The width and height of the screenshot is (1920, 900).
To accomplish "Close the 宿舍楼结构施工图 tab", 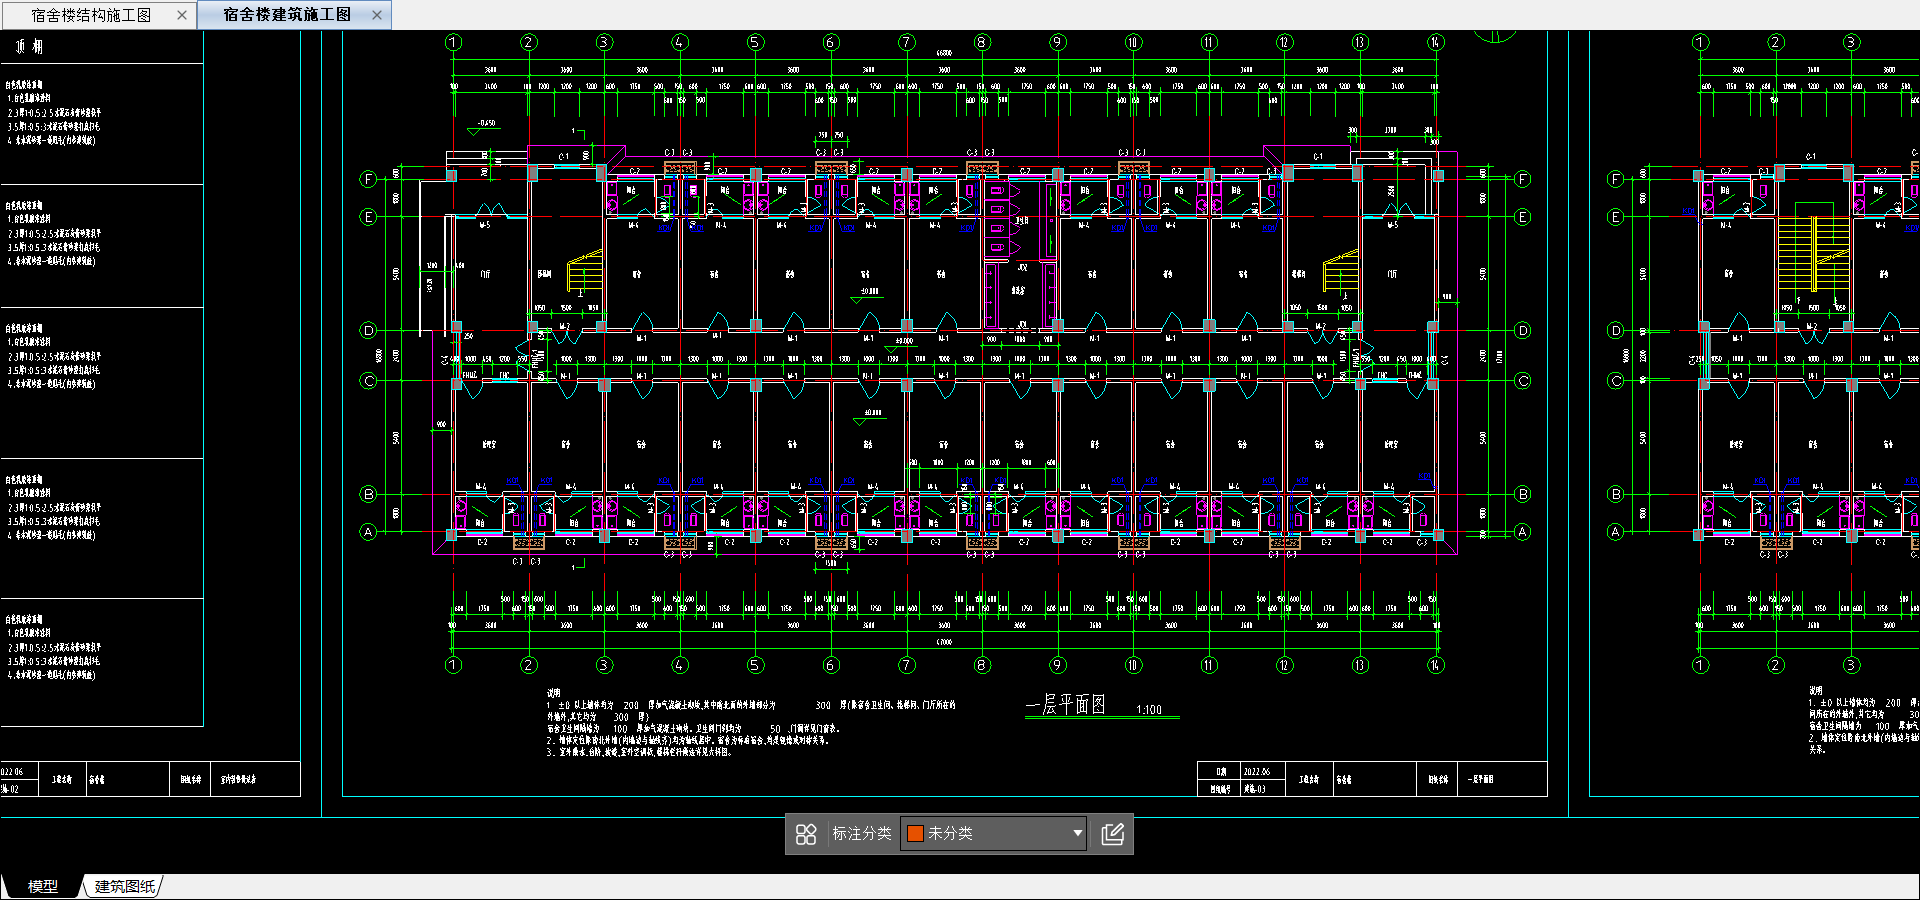I will tap(181, 15).
